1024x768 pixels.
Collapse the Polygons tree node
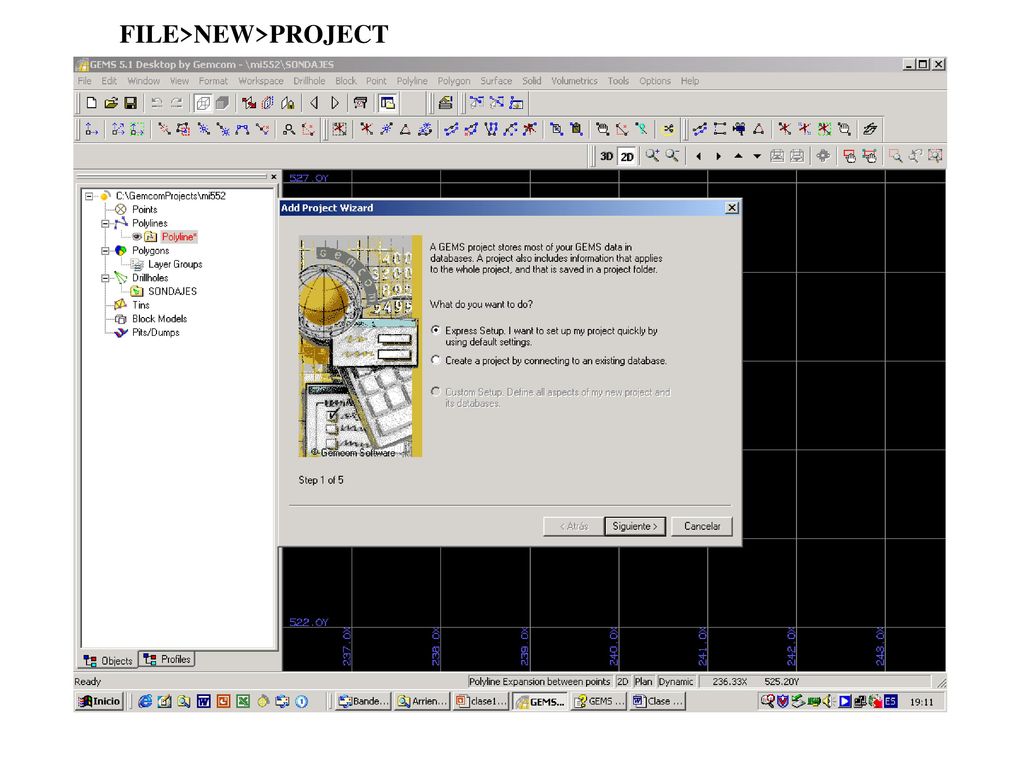(x=105, y=251)
